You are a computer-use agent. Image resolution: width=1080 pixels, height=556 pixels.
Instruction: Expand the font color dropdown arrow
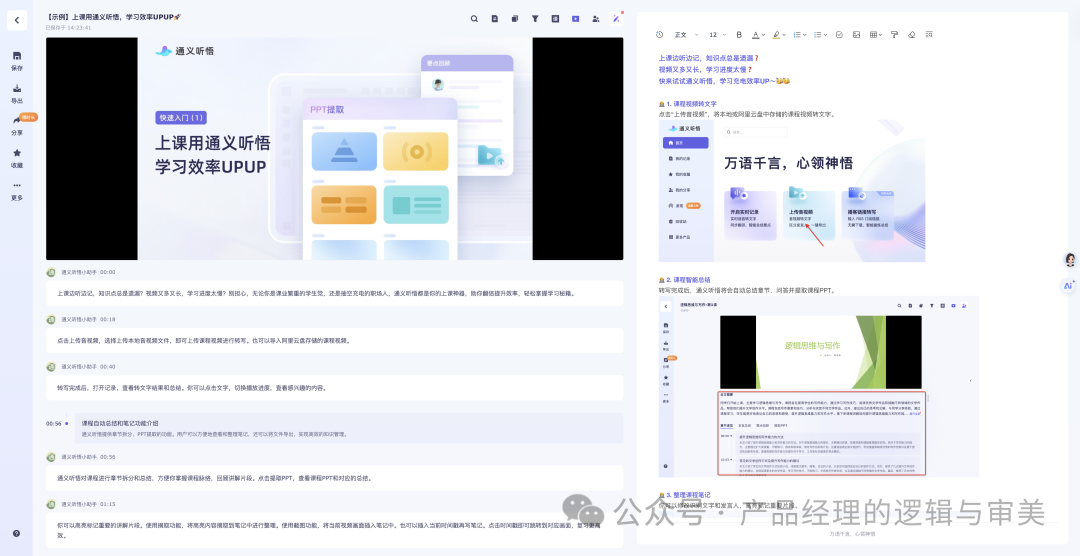(x=764, y=34)
